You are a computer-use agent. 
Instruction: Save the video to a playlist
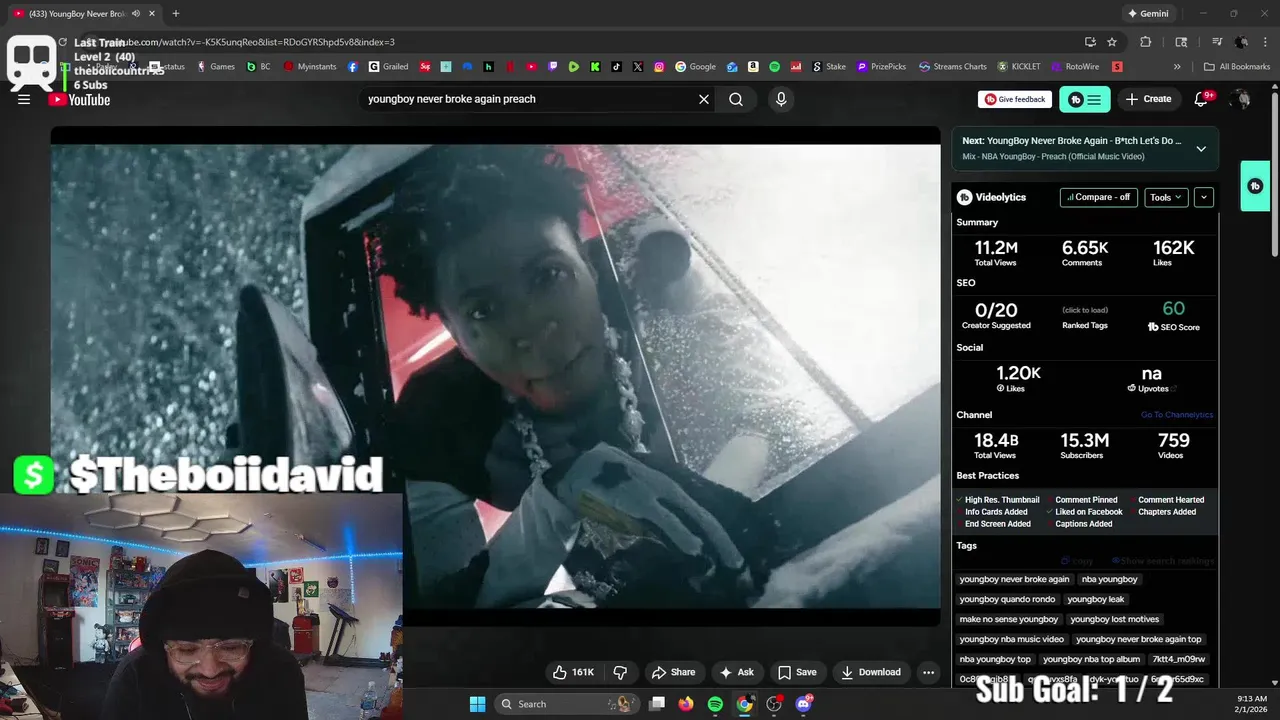coord(797,672)
